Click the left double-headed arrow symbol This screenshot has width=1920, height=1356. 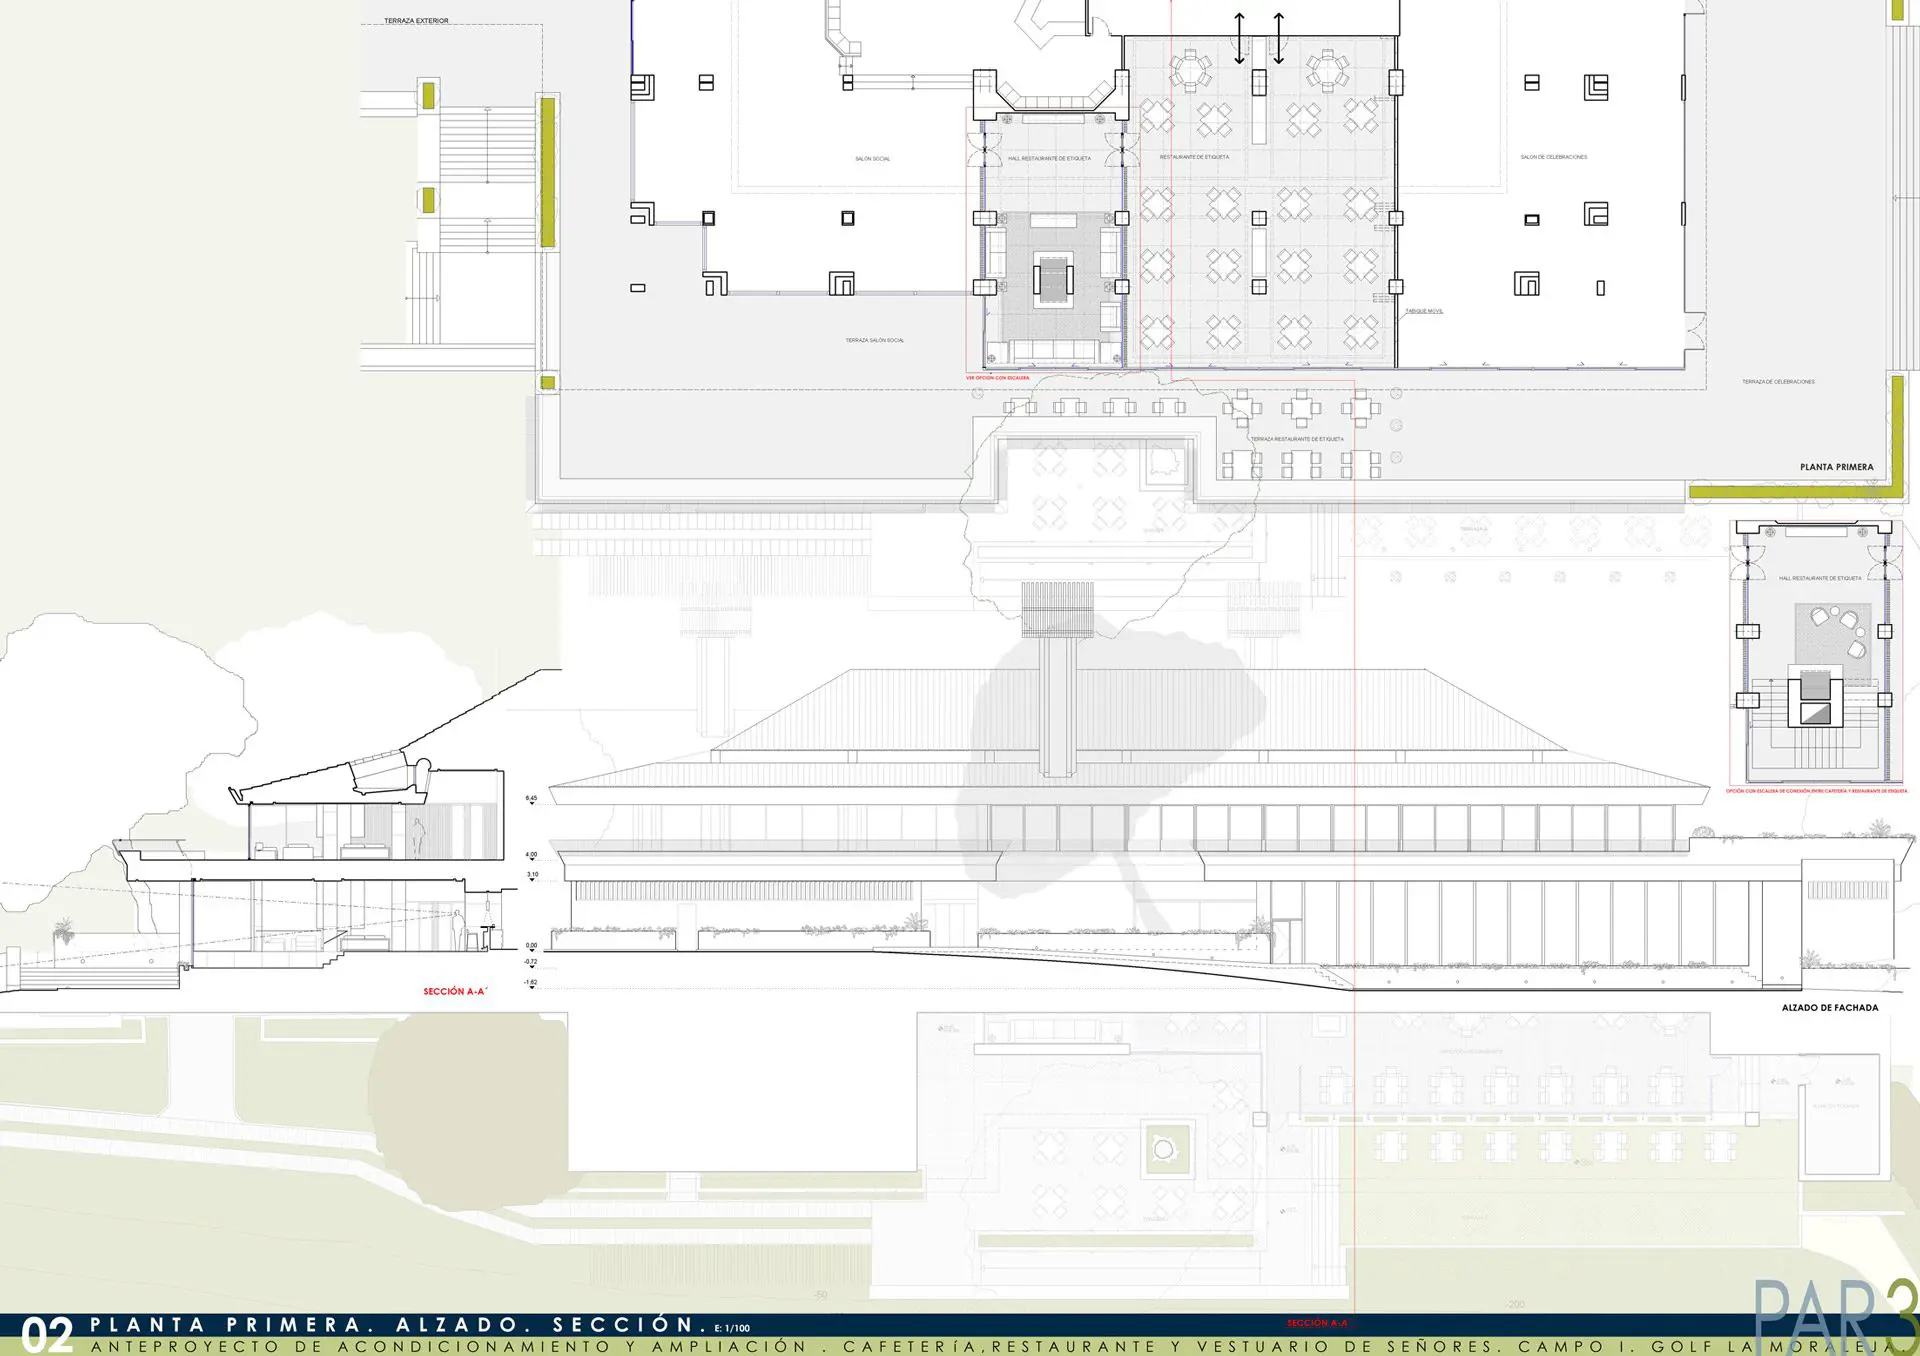[x=1239, y=38]
